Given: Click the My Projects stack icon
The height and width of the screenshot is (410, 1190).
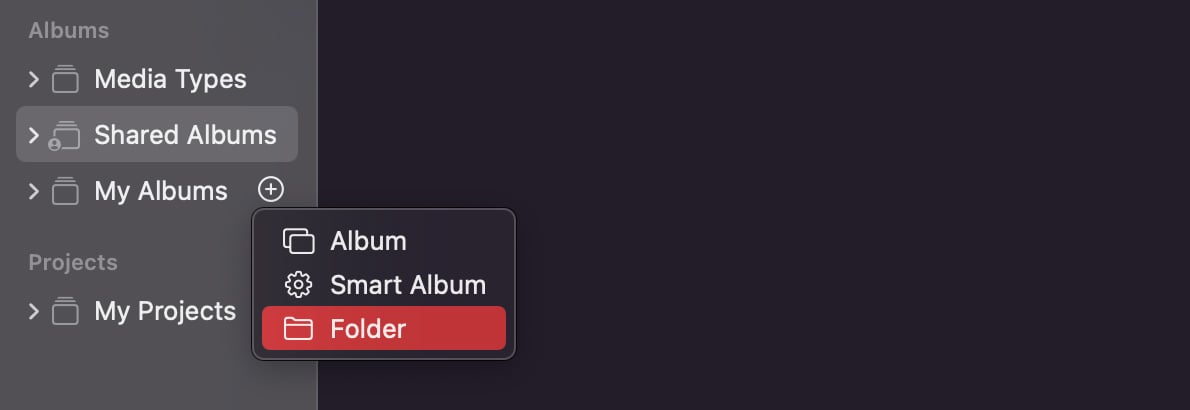Looking at the screenshot, I should point(65,311).
